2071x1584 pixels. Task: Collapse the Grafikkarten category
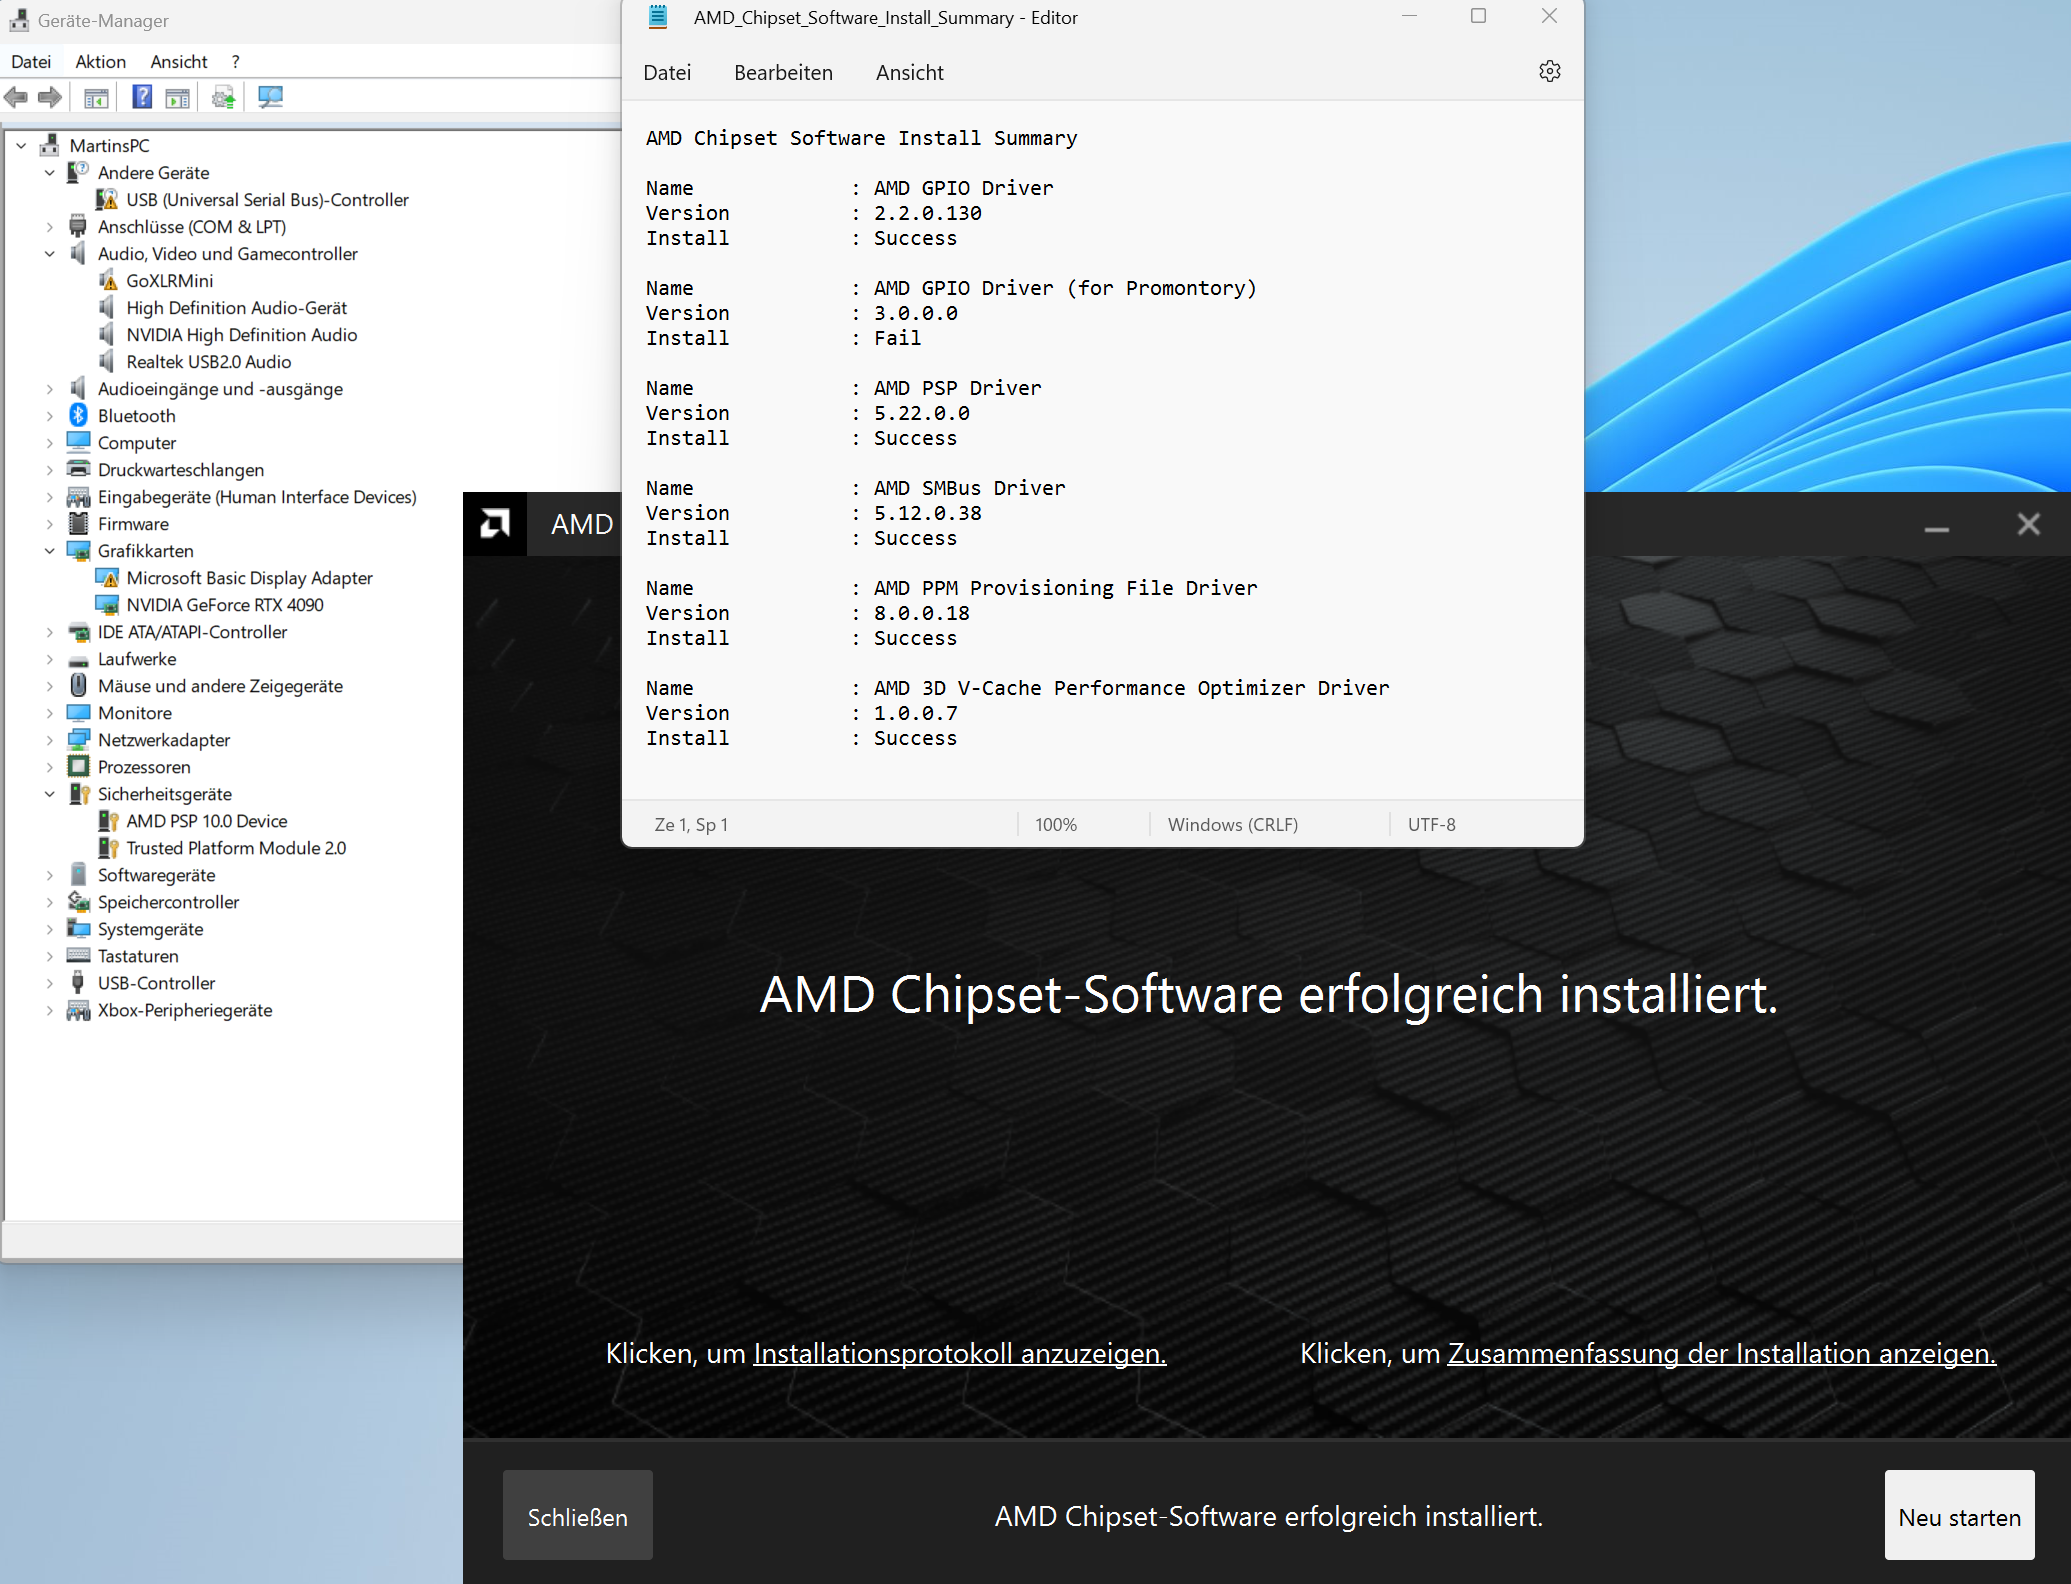tap(49, 551)
